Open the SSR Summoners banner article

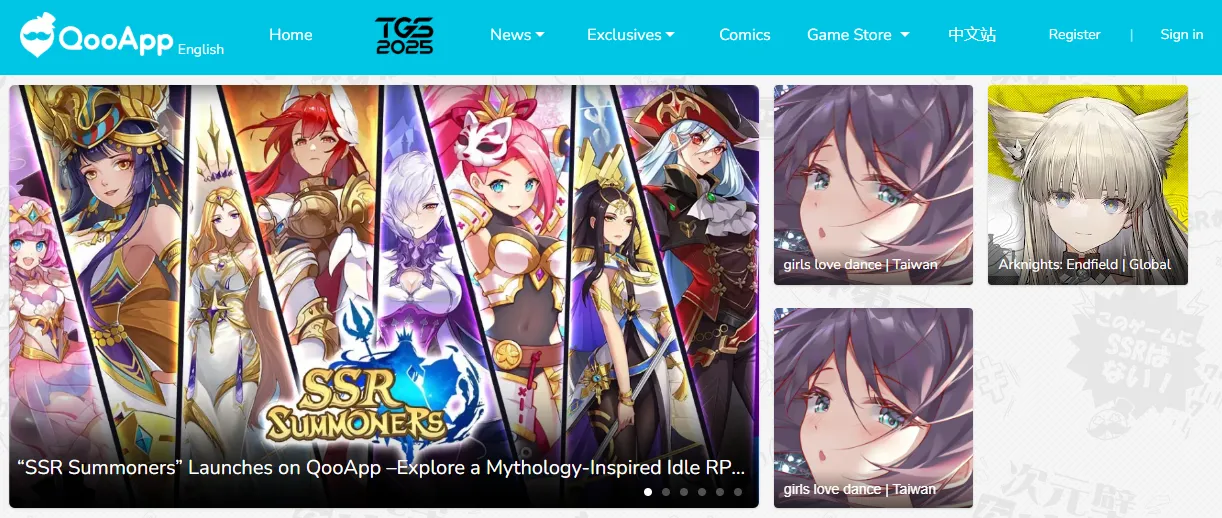(384, 296)
